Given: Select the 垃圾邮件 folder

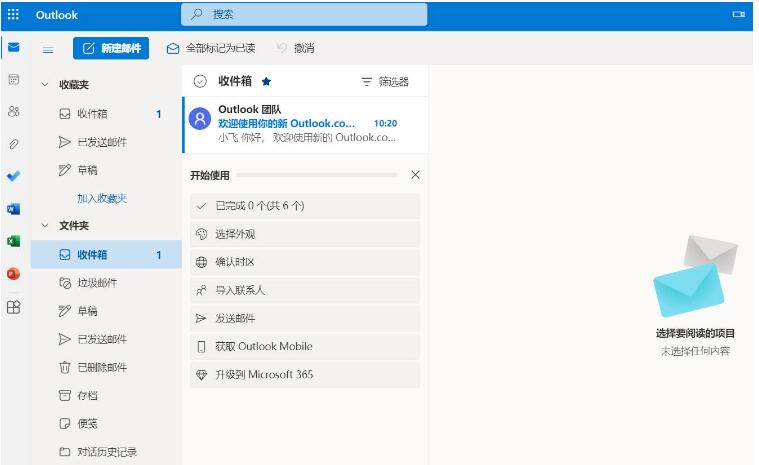Looking at the screenshot, I should pos(96,283).
